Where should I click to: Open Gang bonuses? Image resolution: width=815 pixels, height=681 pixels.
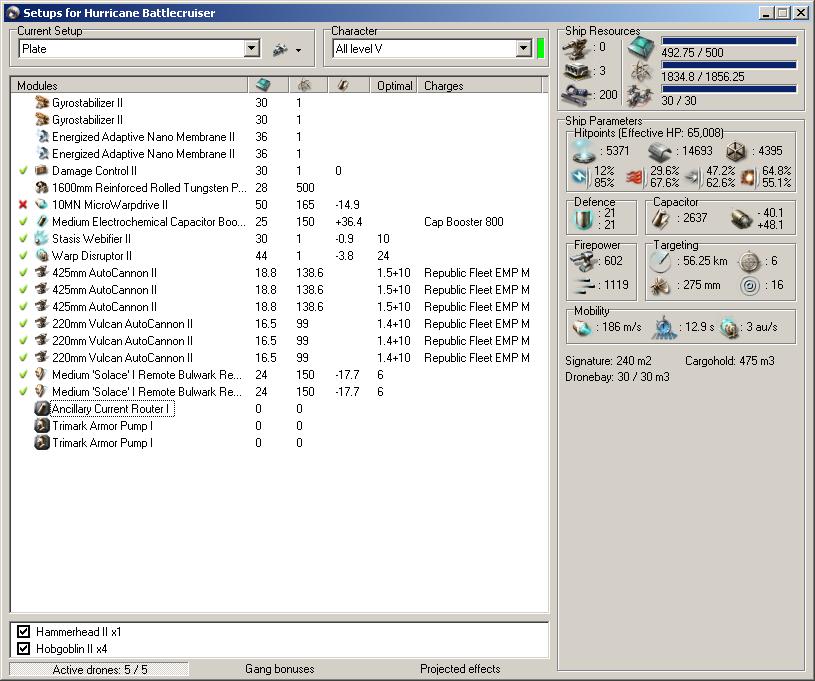coord(279,669)
